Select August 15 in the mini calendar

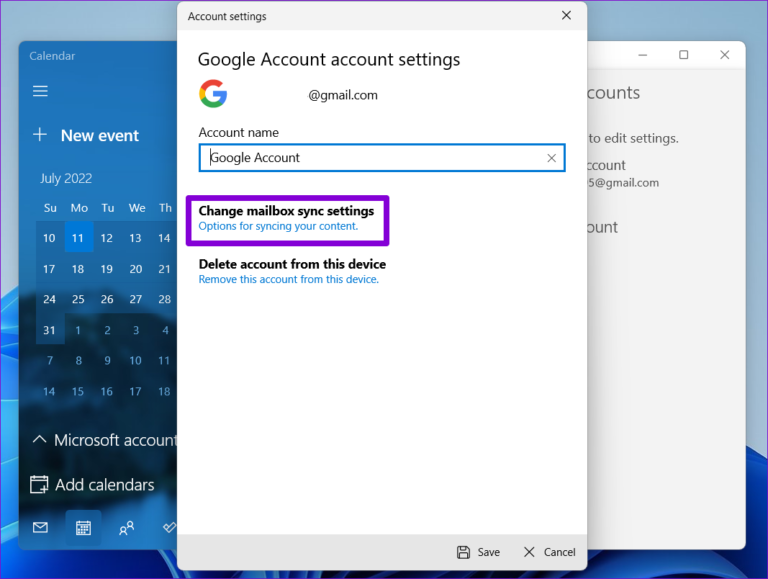click(x=78, y=391)
